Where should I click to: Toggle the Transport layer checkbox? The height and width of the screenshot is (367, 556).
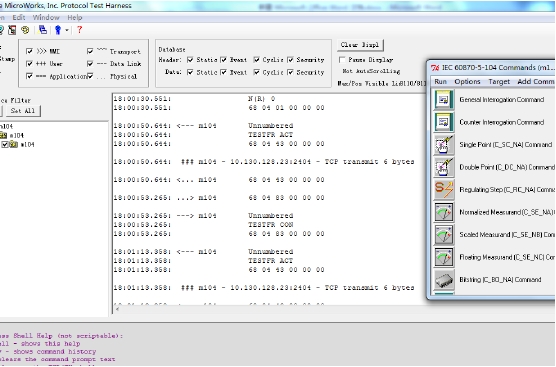pos(90,51)
